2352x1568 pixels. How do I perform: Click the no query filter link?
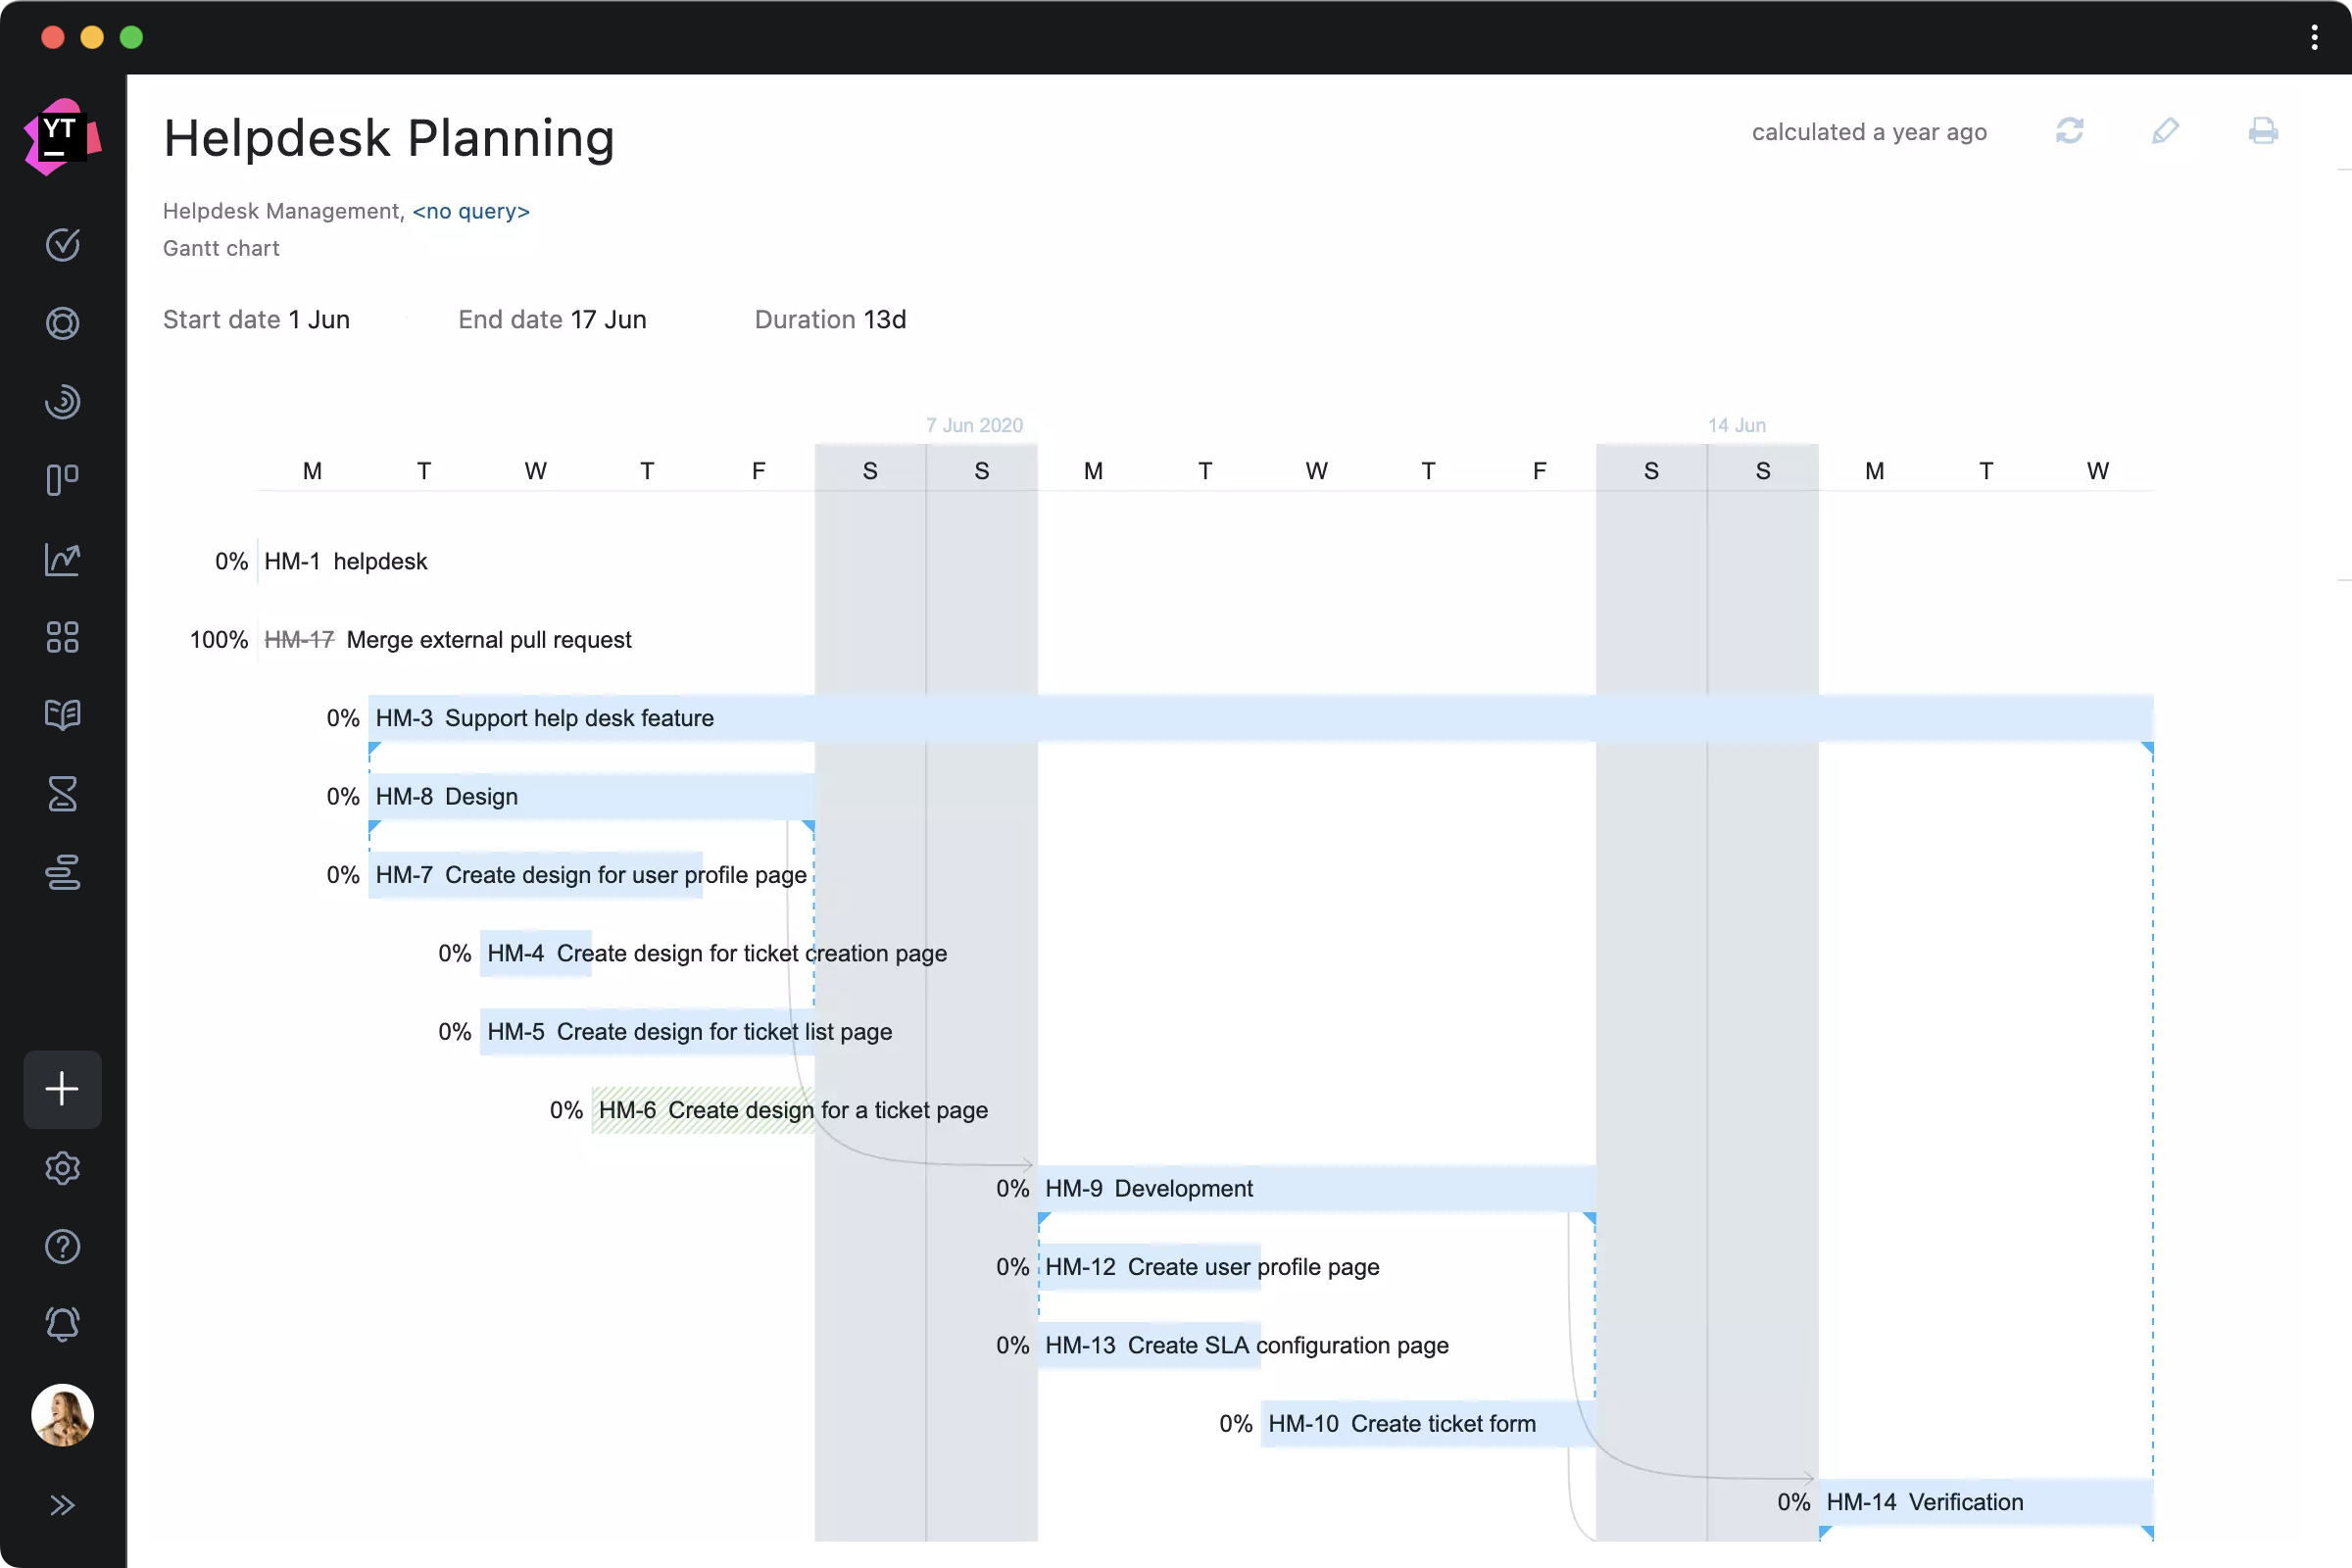click(469, 210)
